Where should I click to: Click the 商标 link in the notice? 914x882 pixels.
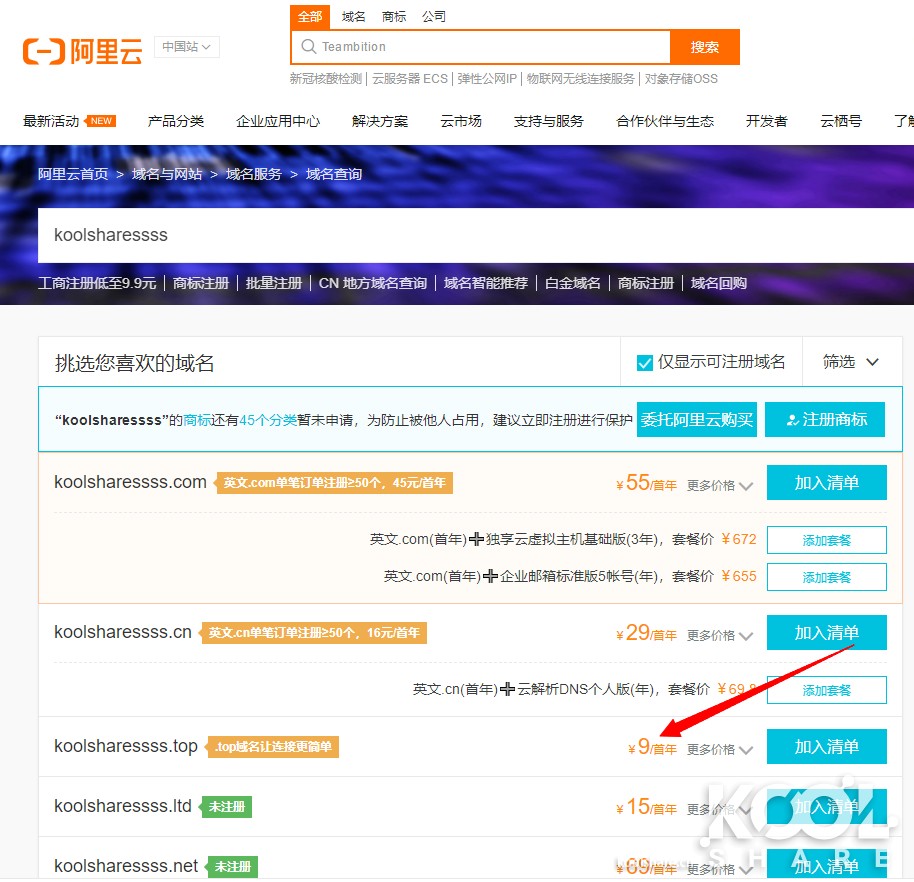pyautogui.click(x=197, y=420)
